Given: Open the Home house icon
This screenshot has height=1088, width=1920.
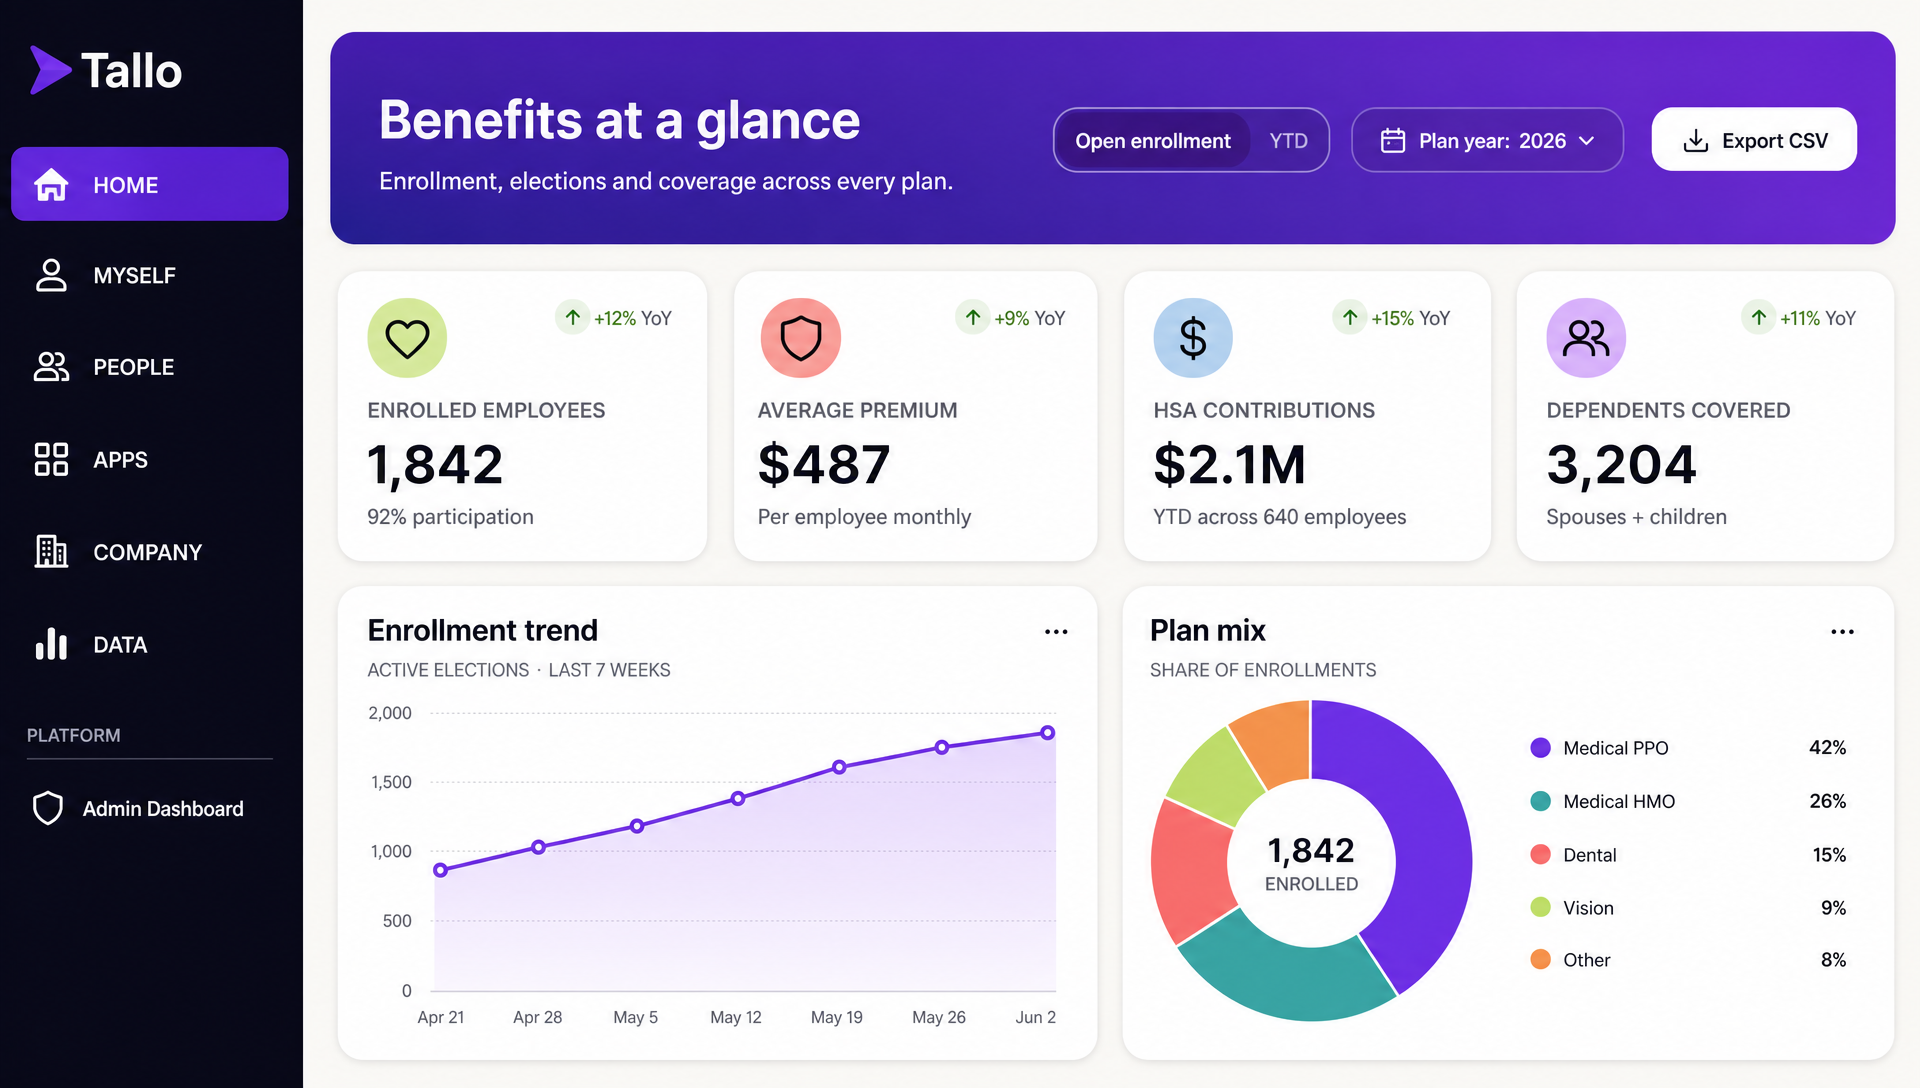Looking at the screenshot, I should pos(51,185).
